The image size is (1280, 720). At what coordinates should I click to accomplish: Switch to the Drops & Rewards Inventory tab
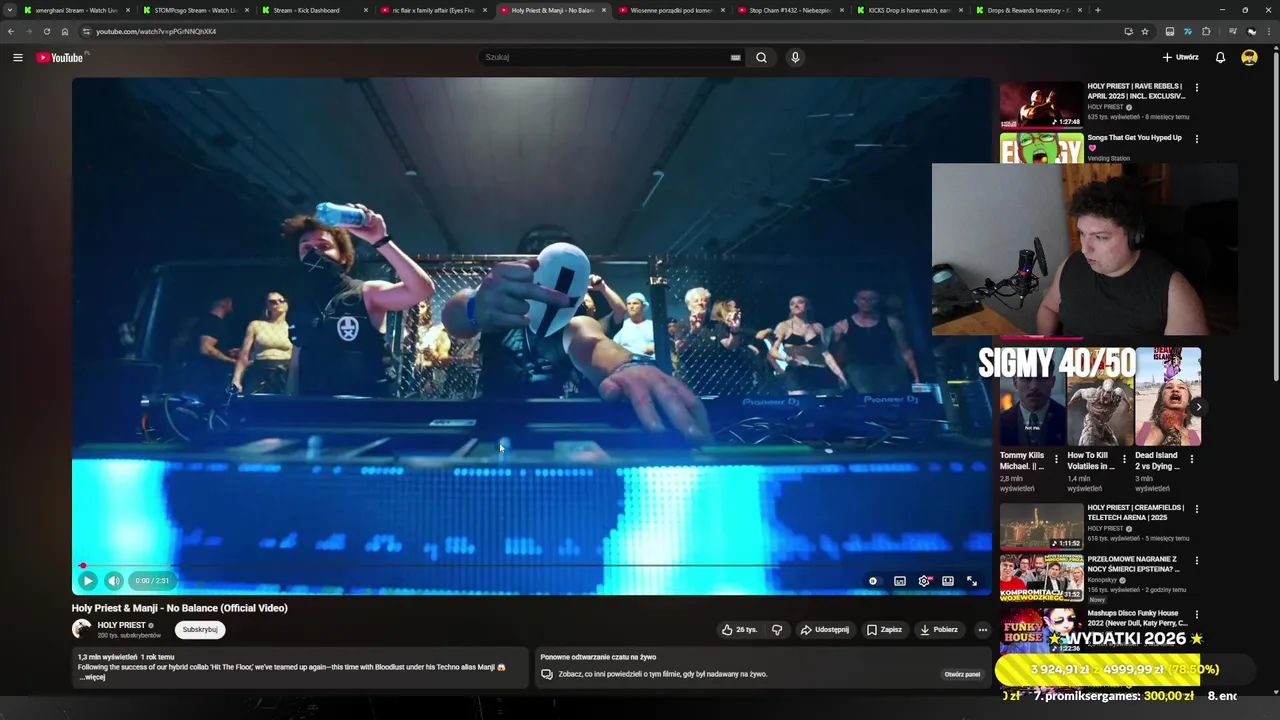coord(1027,10)
